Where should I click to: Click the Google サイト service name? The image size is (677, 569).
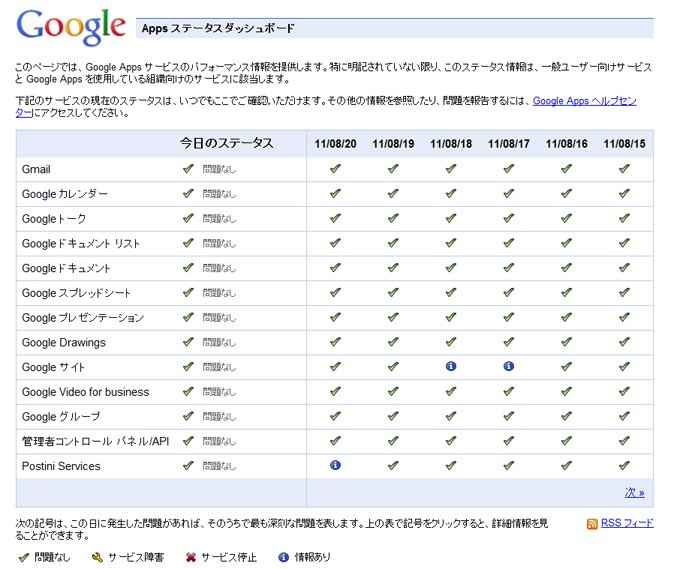pyautogui.click(x=53, y=367)
